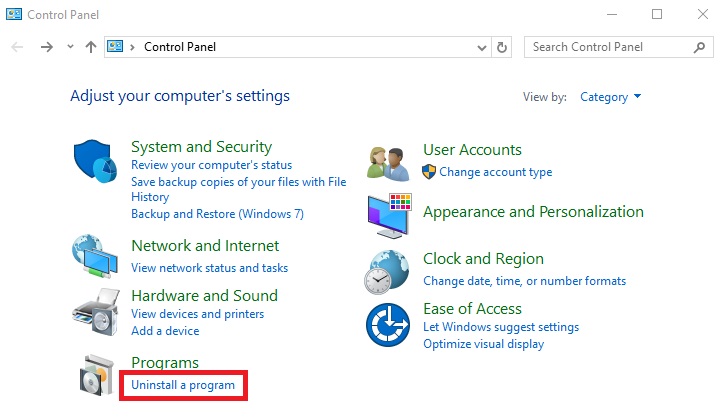Open Backup and Restore (Windows 7)
Screen dimensions: 720x420
click(217, 214)
